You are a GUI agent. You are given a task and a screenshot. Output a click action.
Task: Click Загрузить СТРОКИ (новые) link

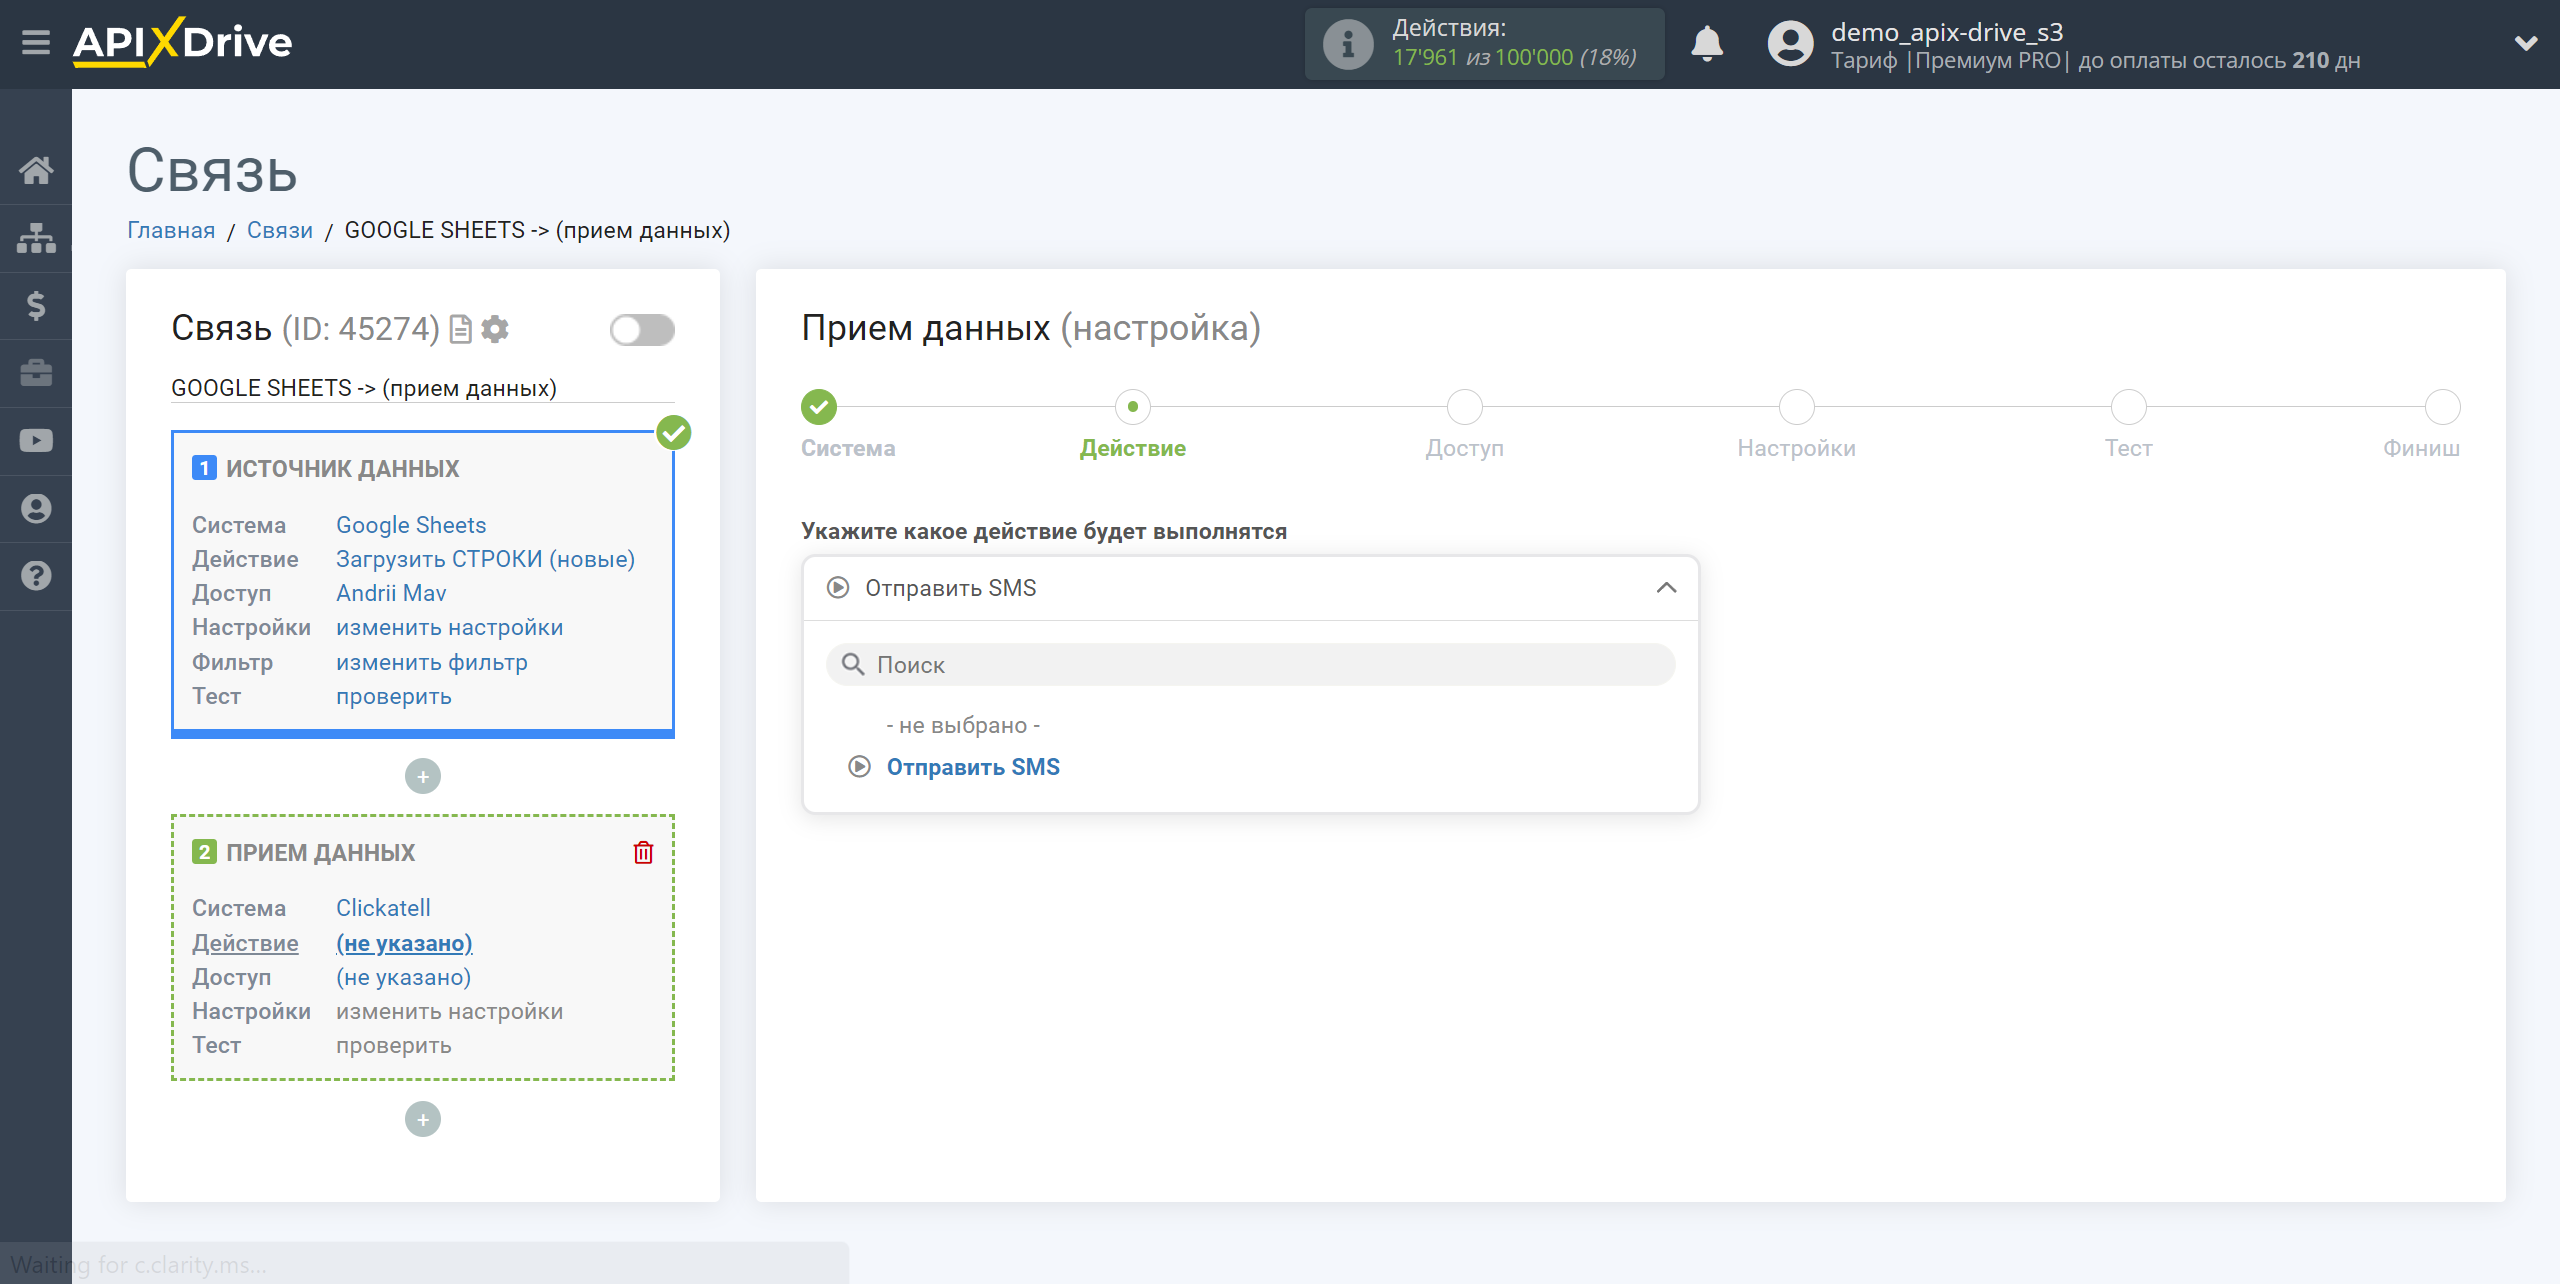click(x=485, y=559)
